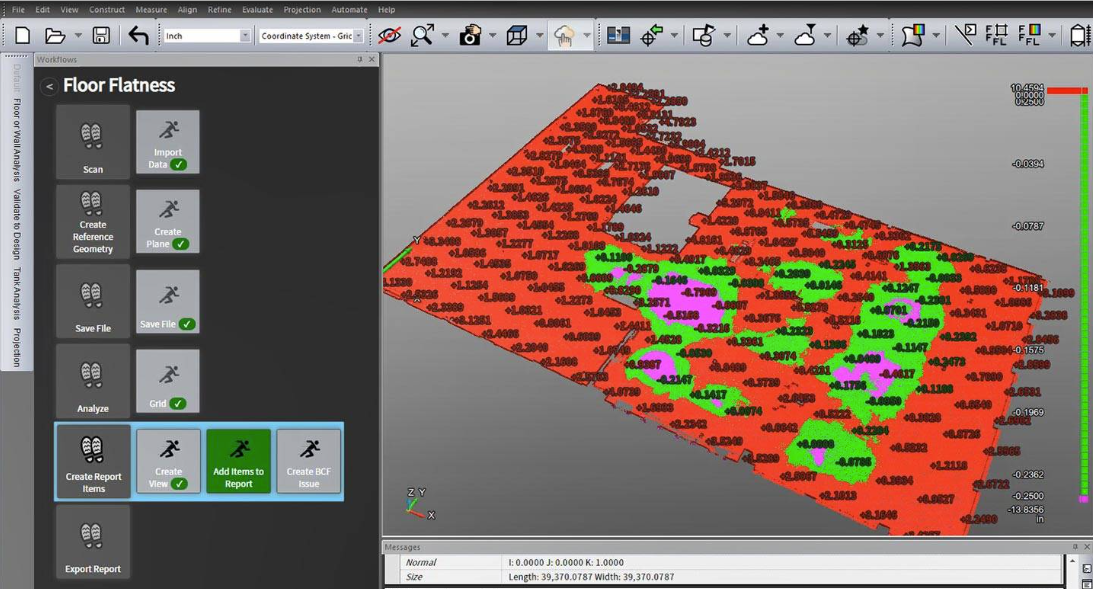Click the New file icon
The height and width of the screenshot is (589, 1093).
coord(22,36)
